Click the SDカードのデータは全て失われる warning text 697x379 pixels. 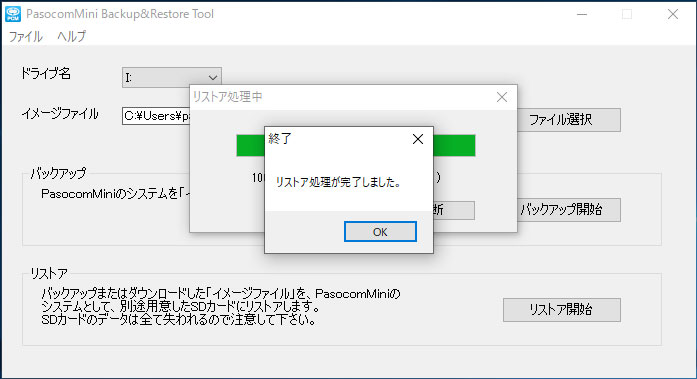(x=179, y=319)
